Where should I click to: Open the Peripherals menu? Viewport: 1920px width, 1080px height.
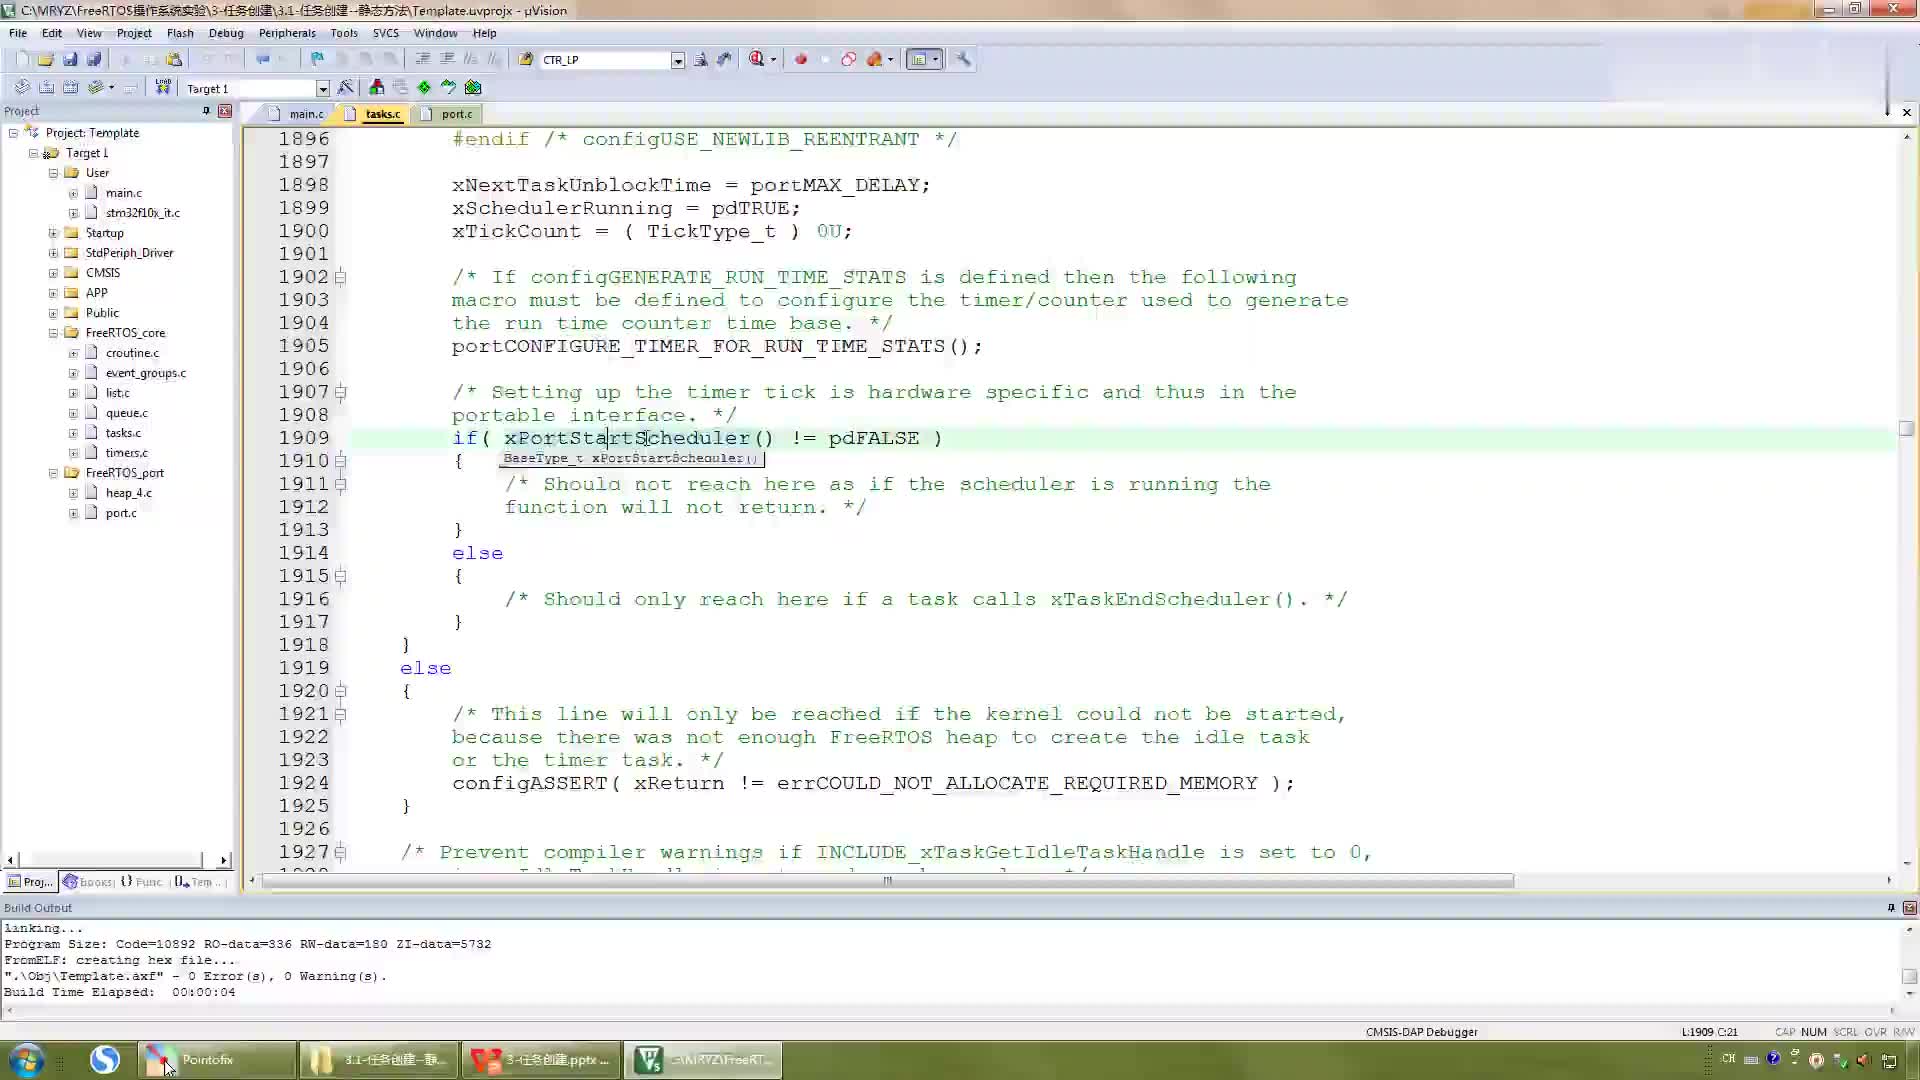[287, 33]
